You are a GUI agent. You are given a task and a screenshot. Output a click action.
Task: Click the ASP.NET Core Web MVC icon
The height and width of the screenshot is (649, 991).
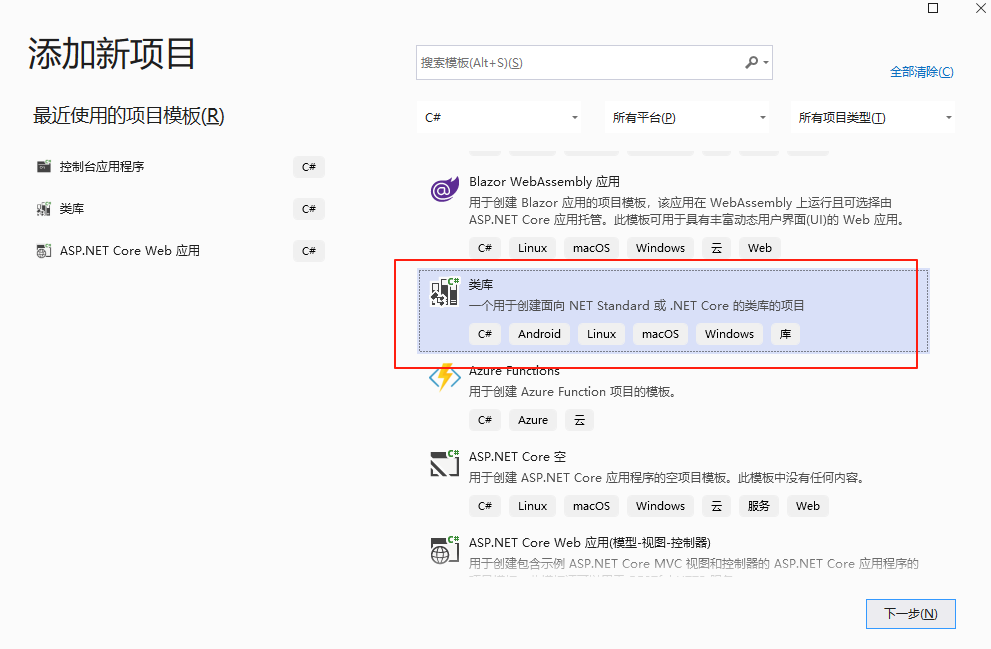(x=444, y=550)
